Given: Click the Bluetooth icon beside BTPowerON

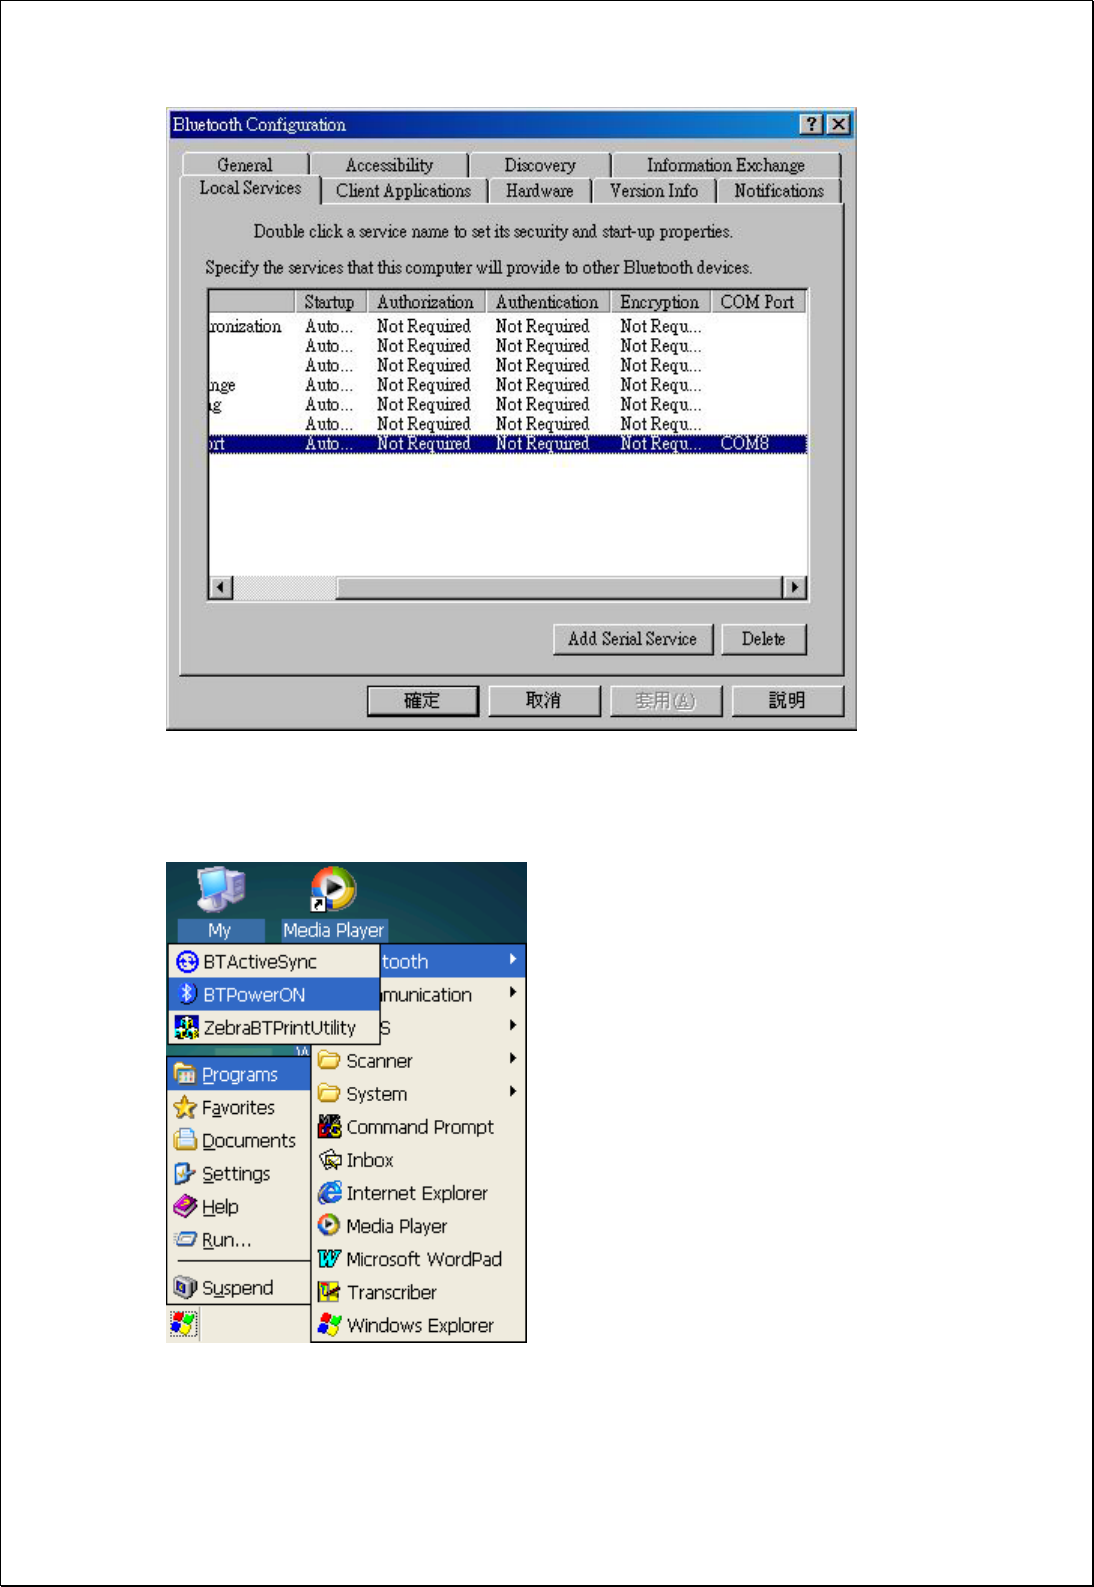Looking at the screenshot, I should click(x=187, y=994).
